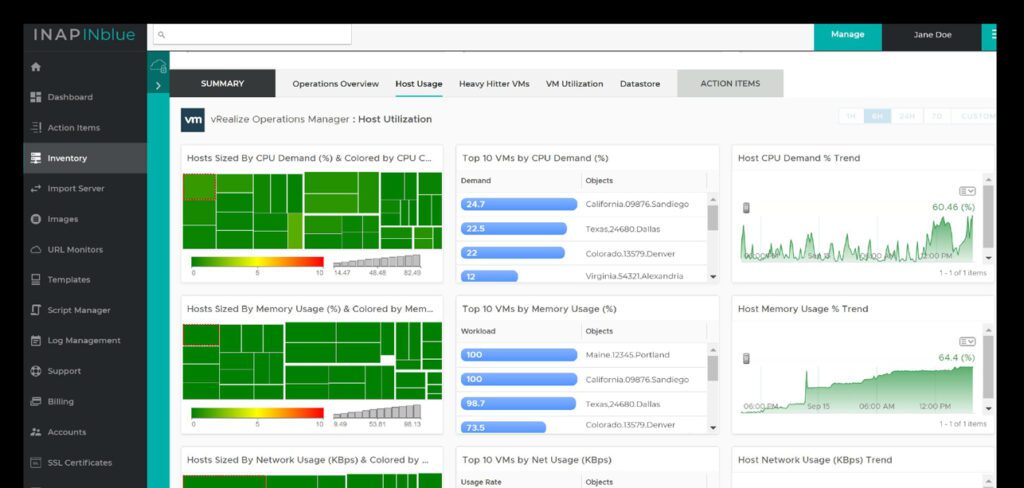Open Log Management
This screenshot has width=1024, height=488.
(85, 340)
